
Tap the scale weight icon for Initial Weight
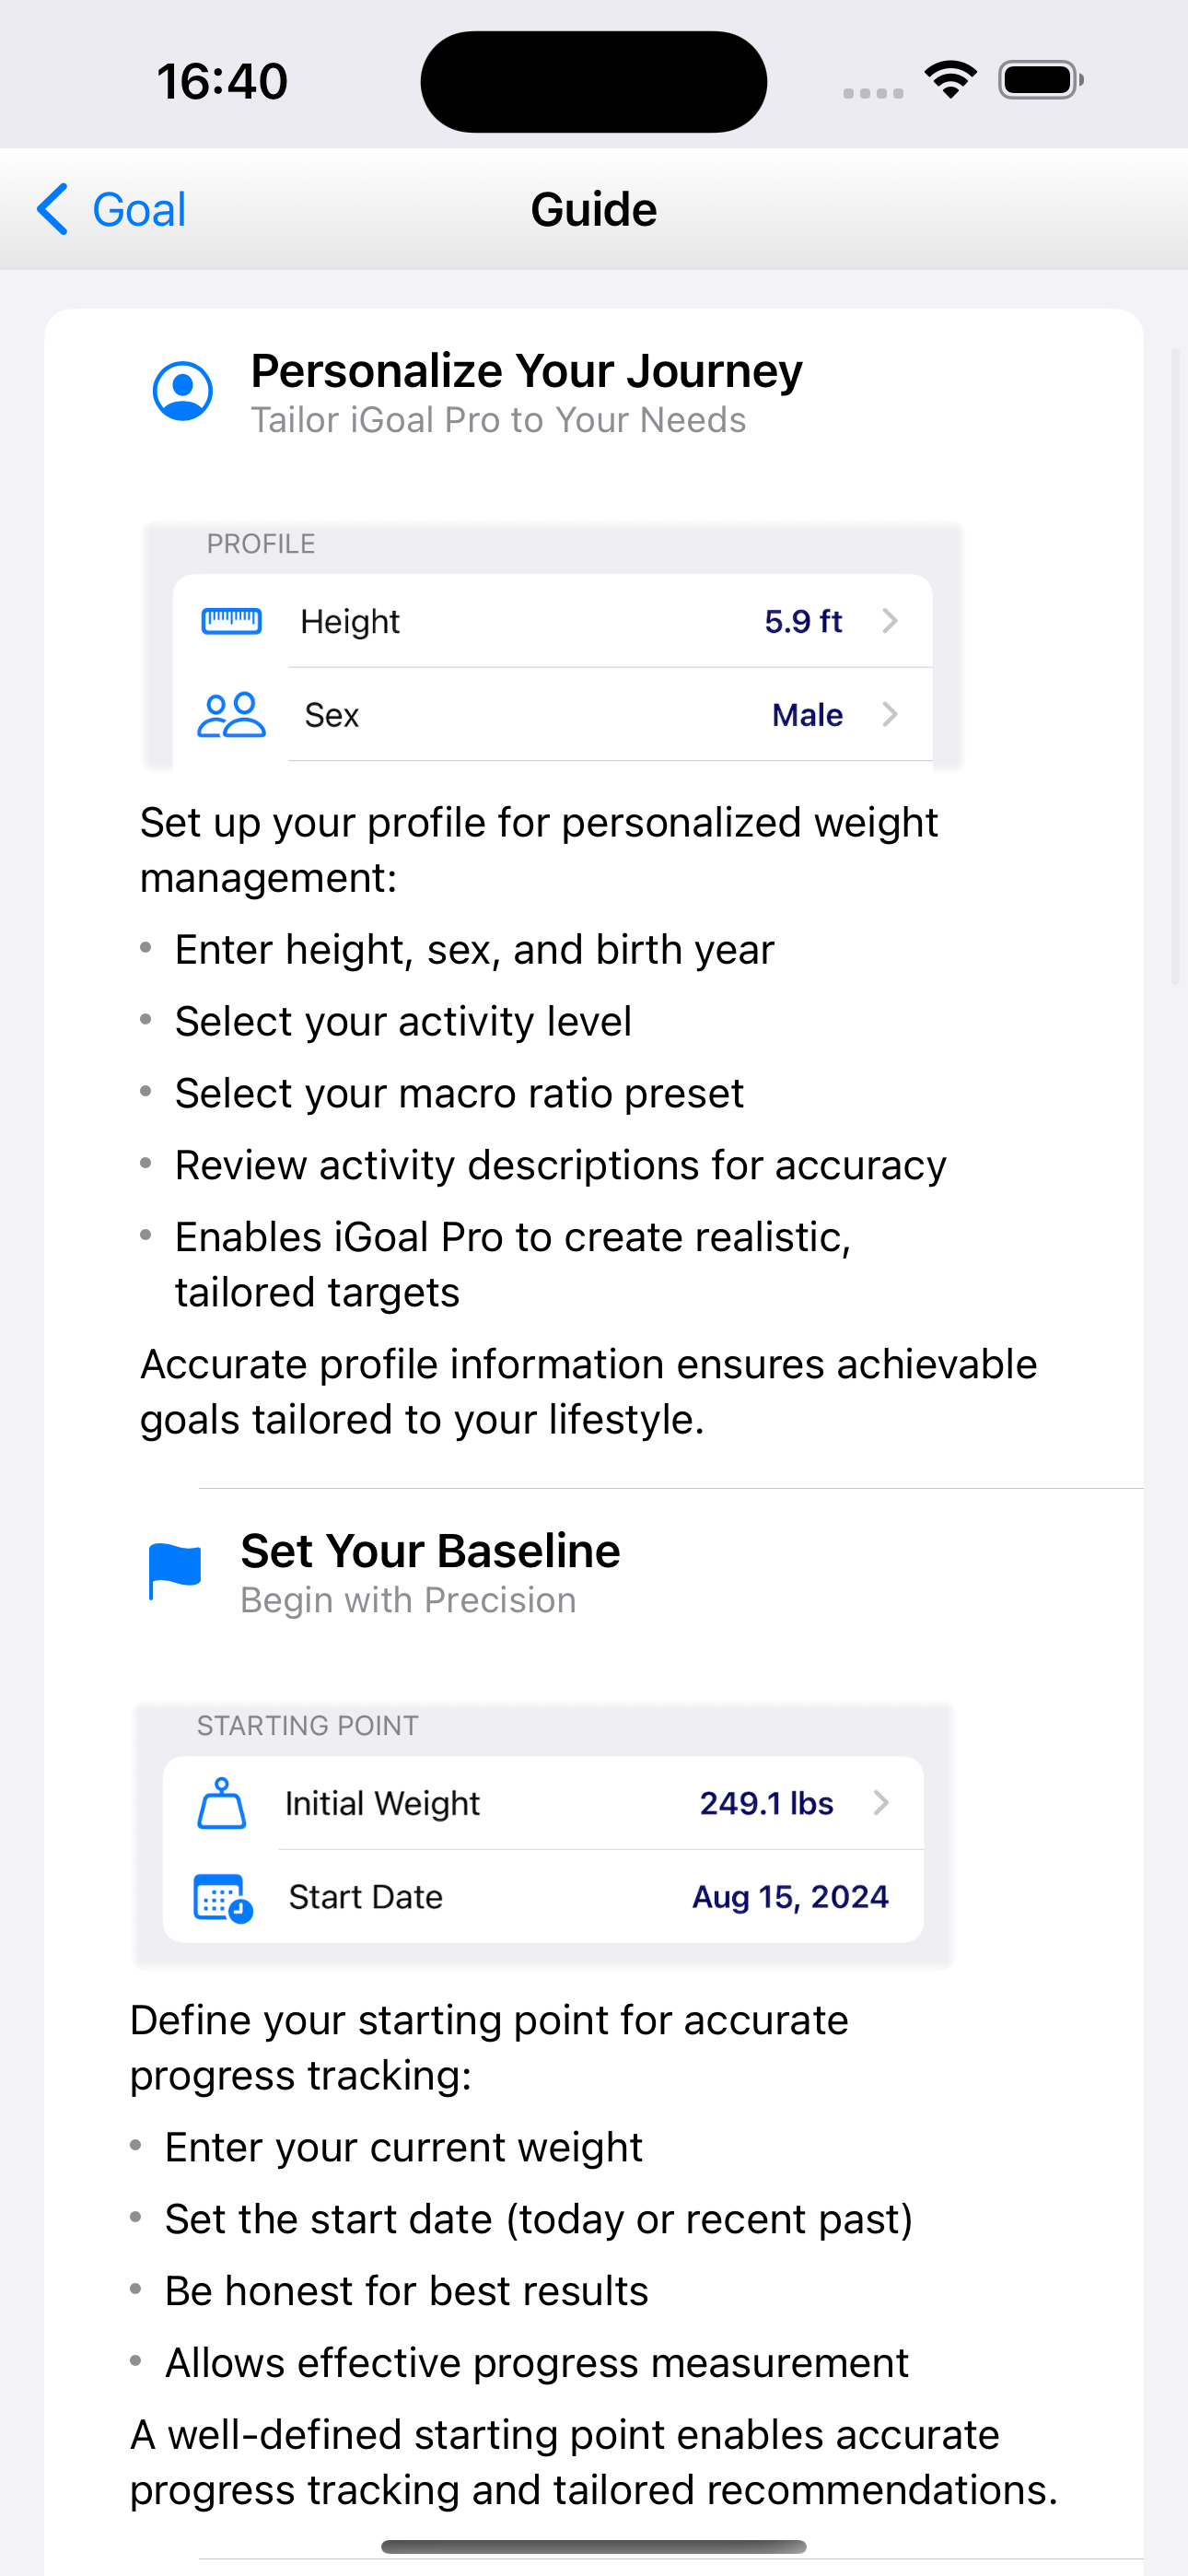pos(222,1803)
